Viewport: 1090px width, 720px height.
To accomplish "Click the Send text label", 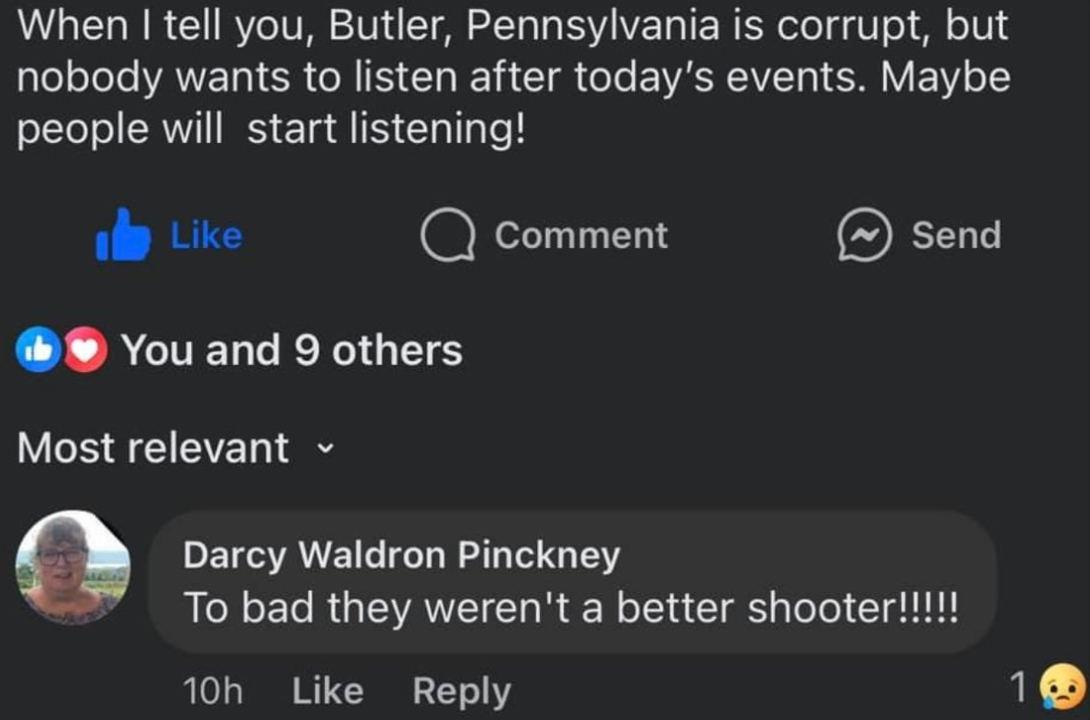I will (956, 235).
